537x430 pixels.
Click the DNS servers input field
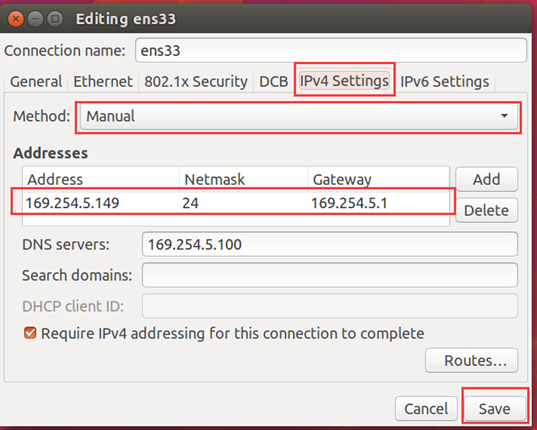pyautogui.click(x=330, y=244)
